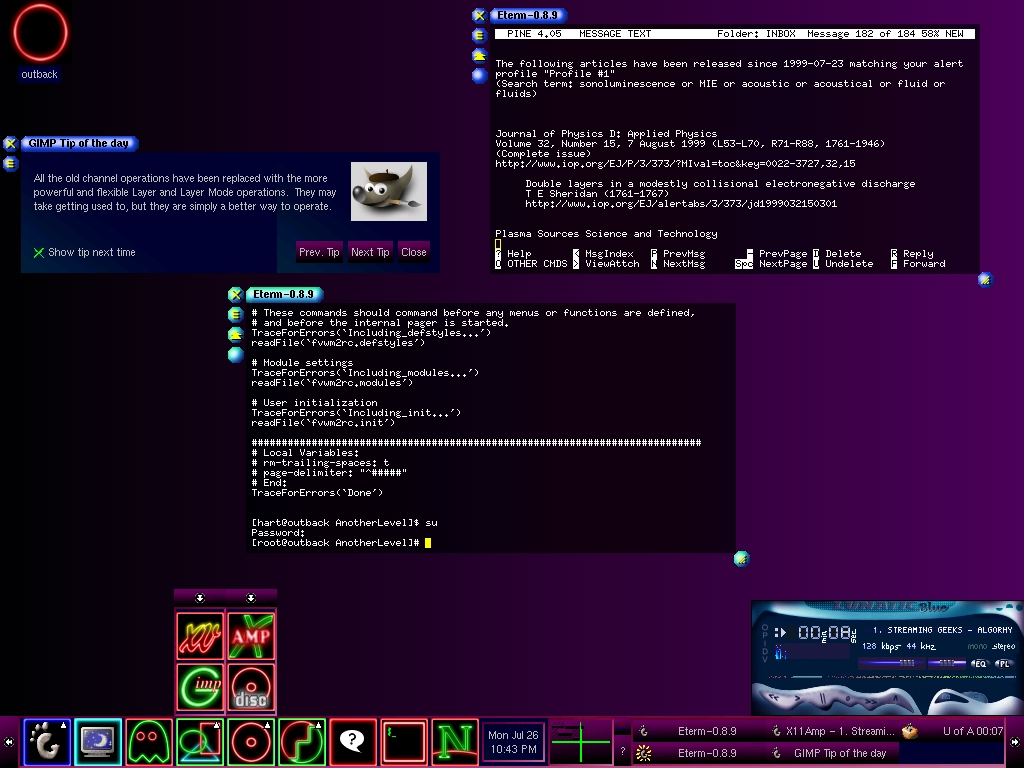Show the previous GIMP tip

click(x=319, y=252)
